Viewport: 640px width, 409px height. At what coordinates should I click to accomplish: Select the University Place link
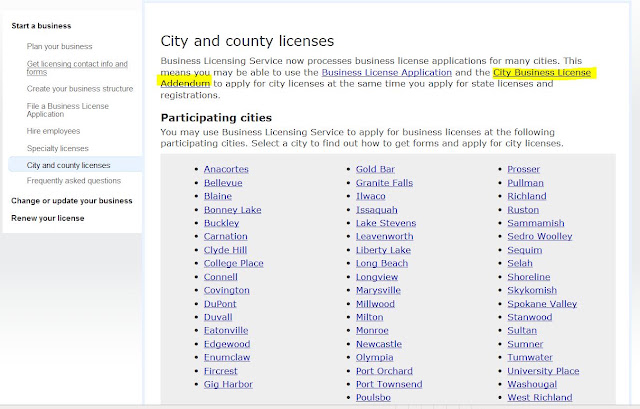(544, 371)
